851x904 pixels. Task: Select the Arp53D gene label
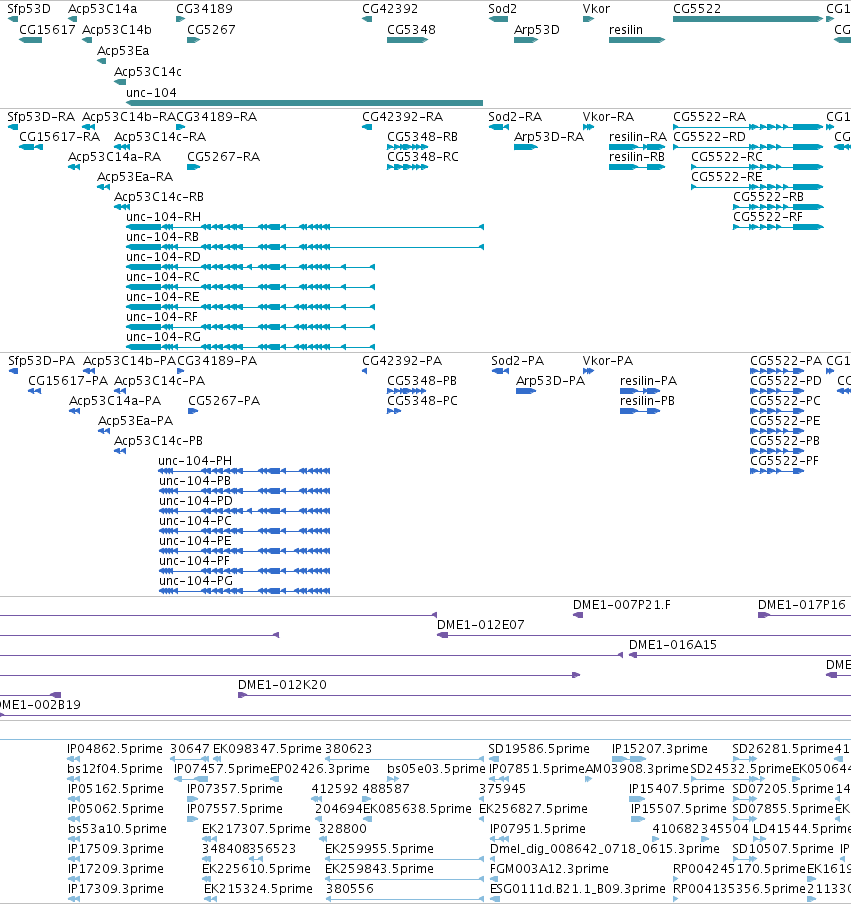point(536,29)
